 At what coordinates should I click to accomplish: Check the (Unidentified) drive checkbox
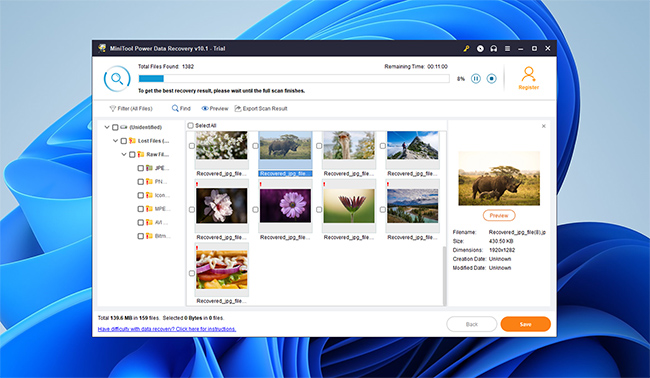[x=115, y=127]
